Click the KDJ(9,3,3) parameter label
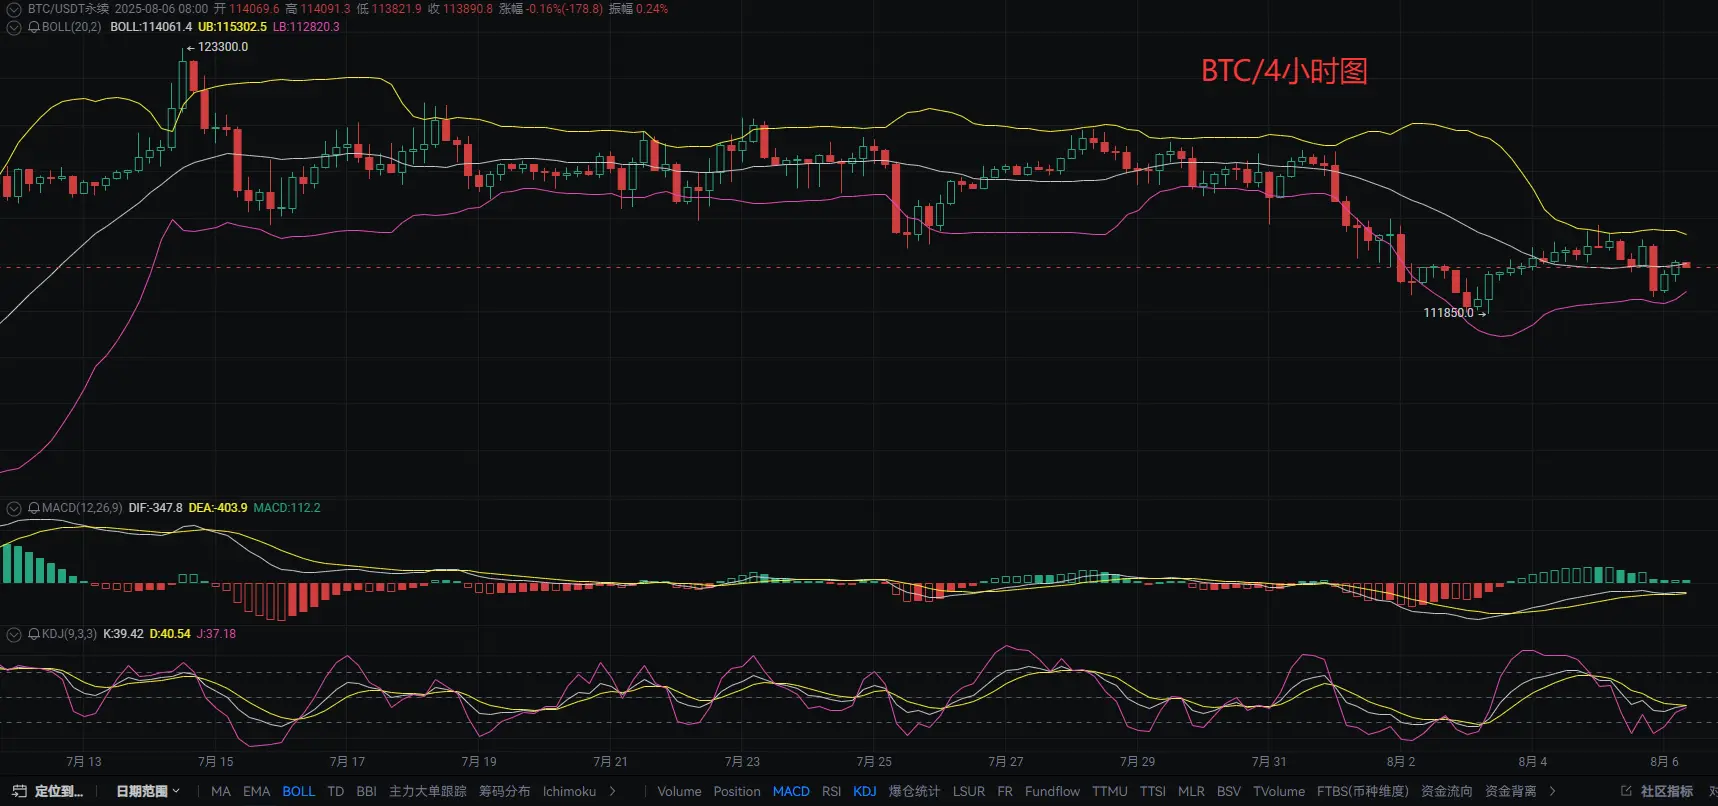Image resolution: width=1718 pixels, height=806 pixels. (69, 634)
